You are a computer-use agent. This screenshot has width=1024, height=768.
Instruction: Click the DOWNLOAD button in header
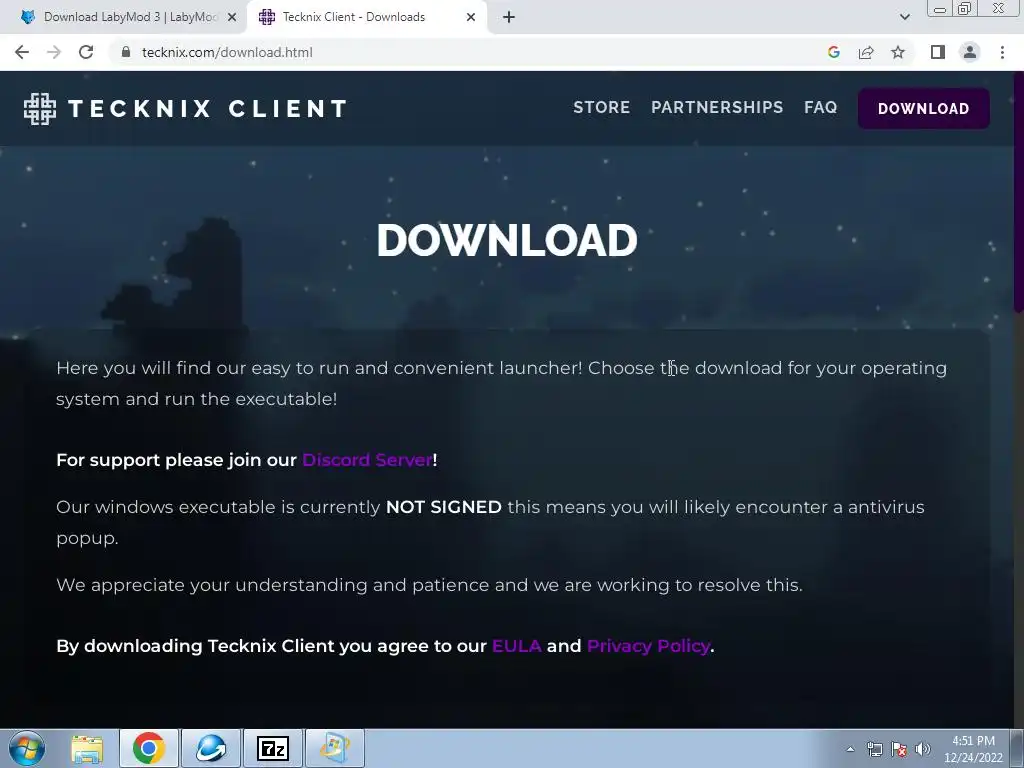[x=923, y=108]
